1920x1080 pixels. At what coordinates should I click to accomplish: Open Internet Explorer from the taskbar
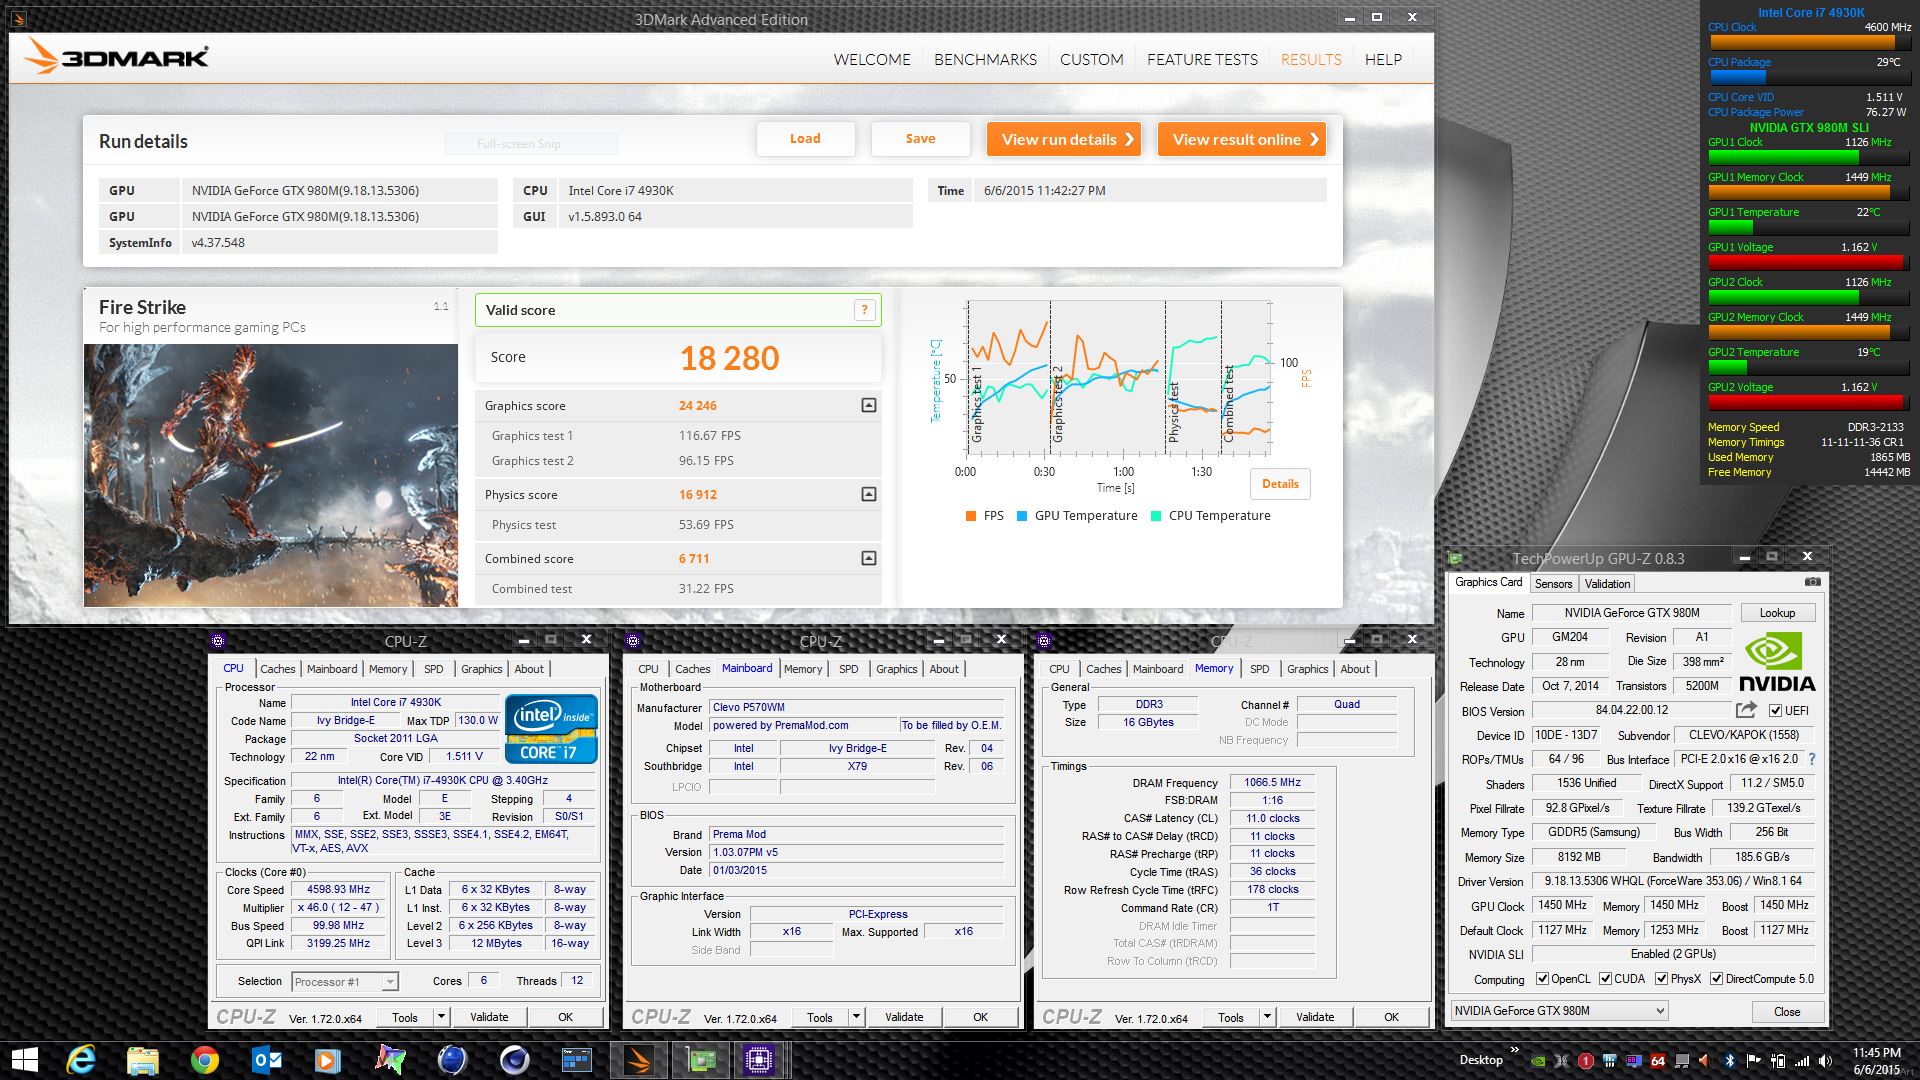(81, 1059)
